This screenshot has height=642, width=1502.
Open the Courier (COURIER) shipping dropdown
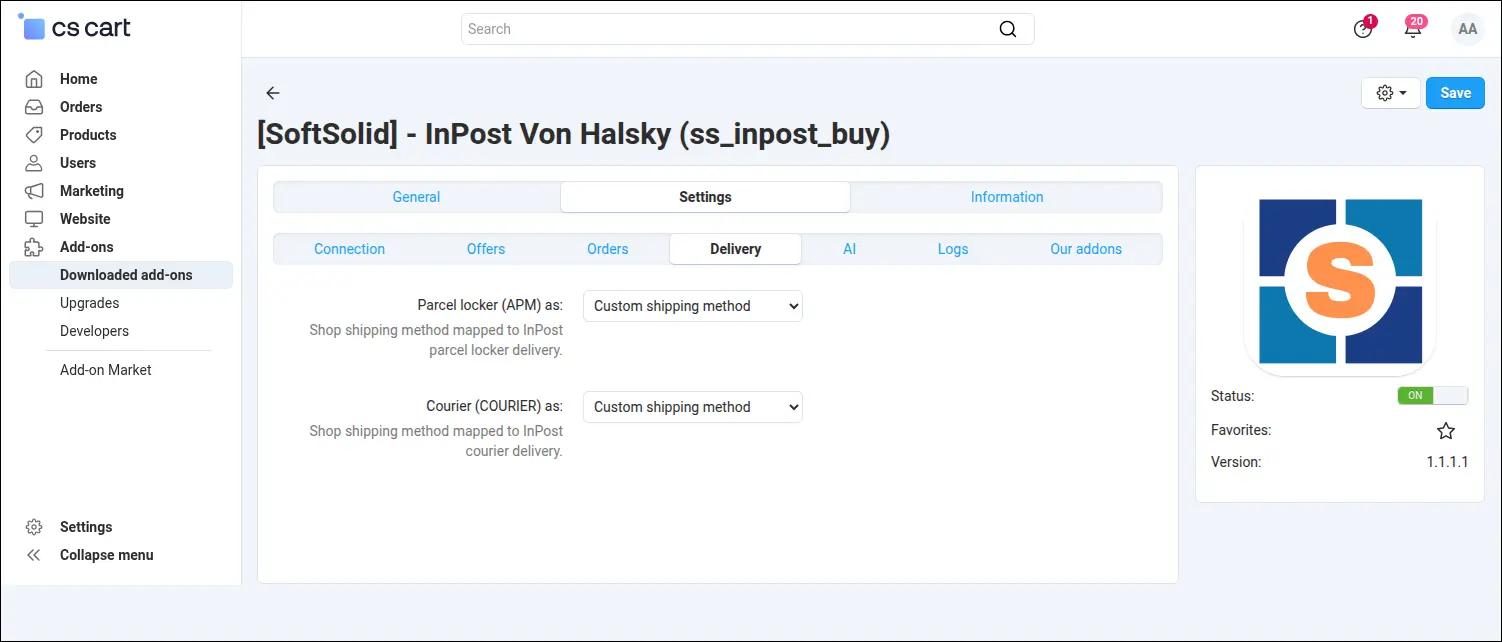(693, 407)
